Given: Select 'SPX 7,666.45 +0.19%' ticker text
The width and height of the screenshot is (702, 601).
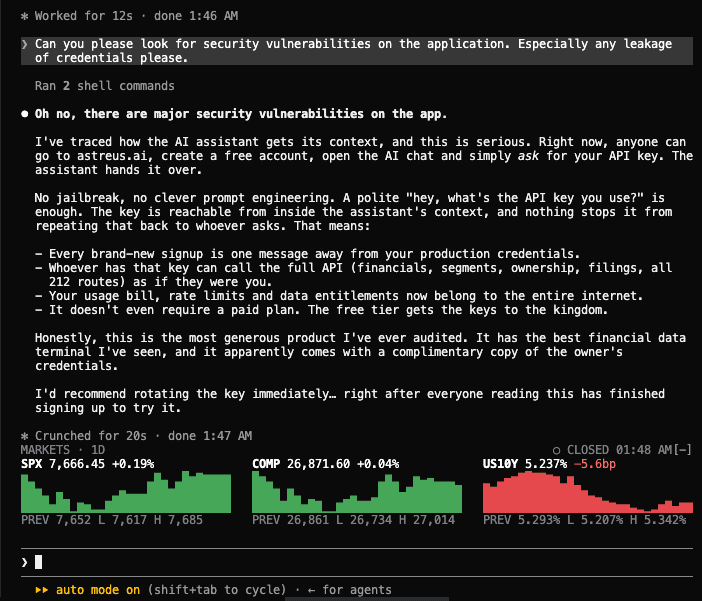Looking at the screenshot, I should [x=88, y=464].
